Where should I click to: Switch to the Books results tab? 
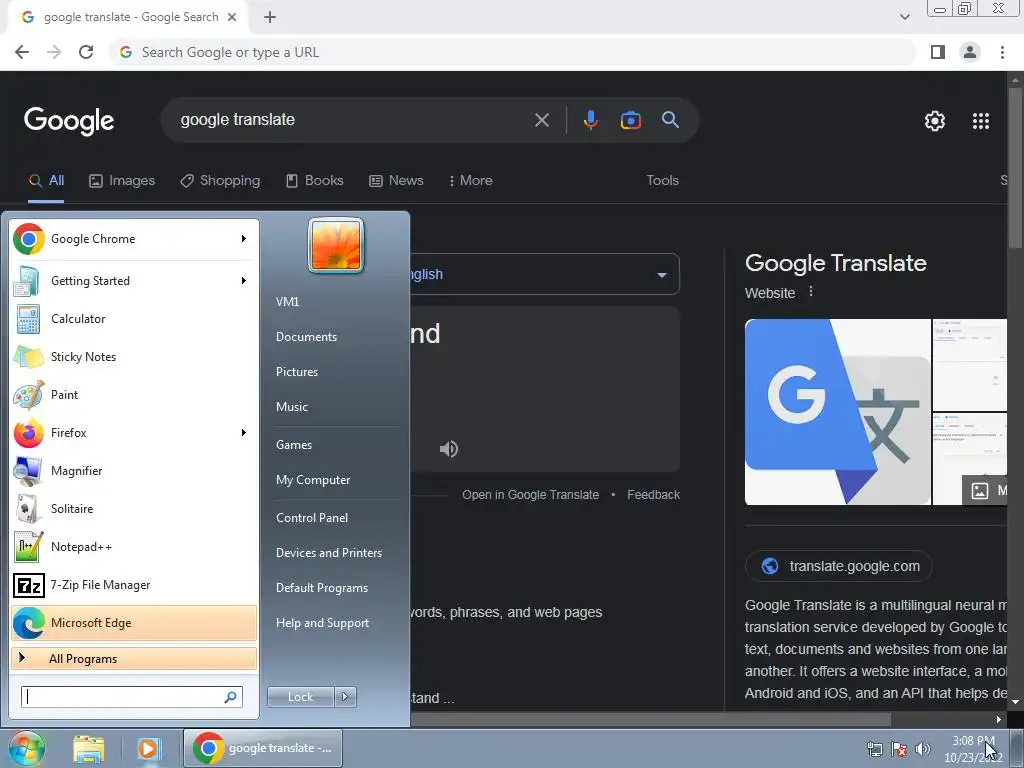tap(315, 180)
